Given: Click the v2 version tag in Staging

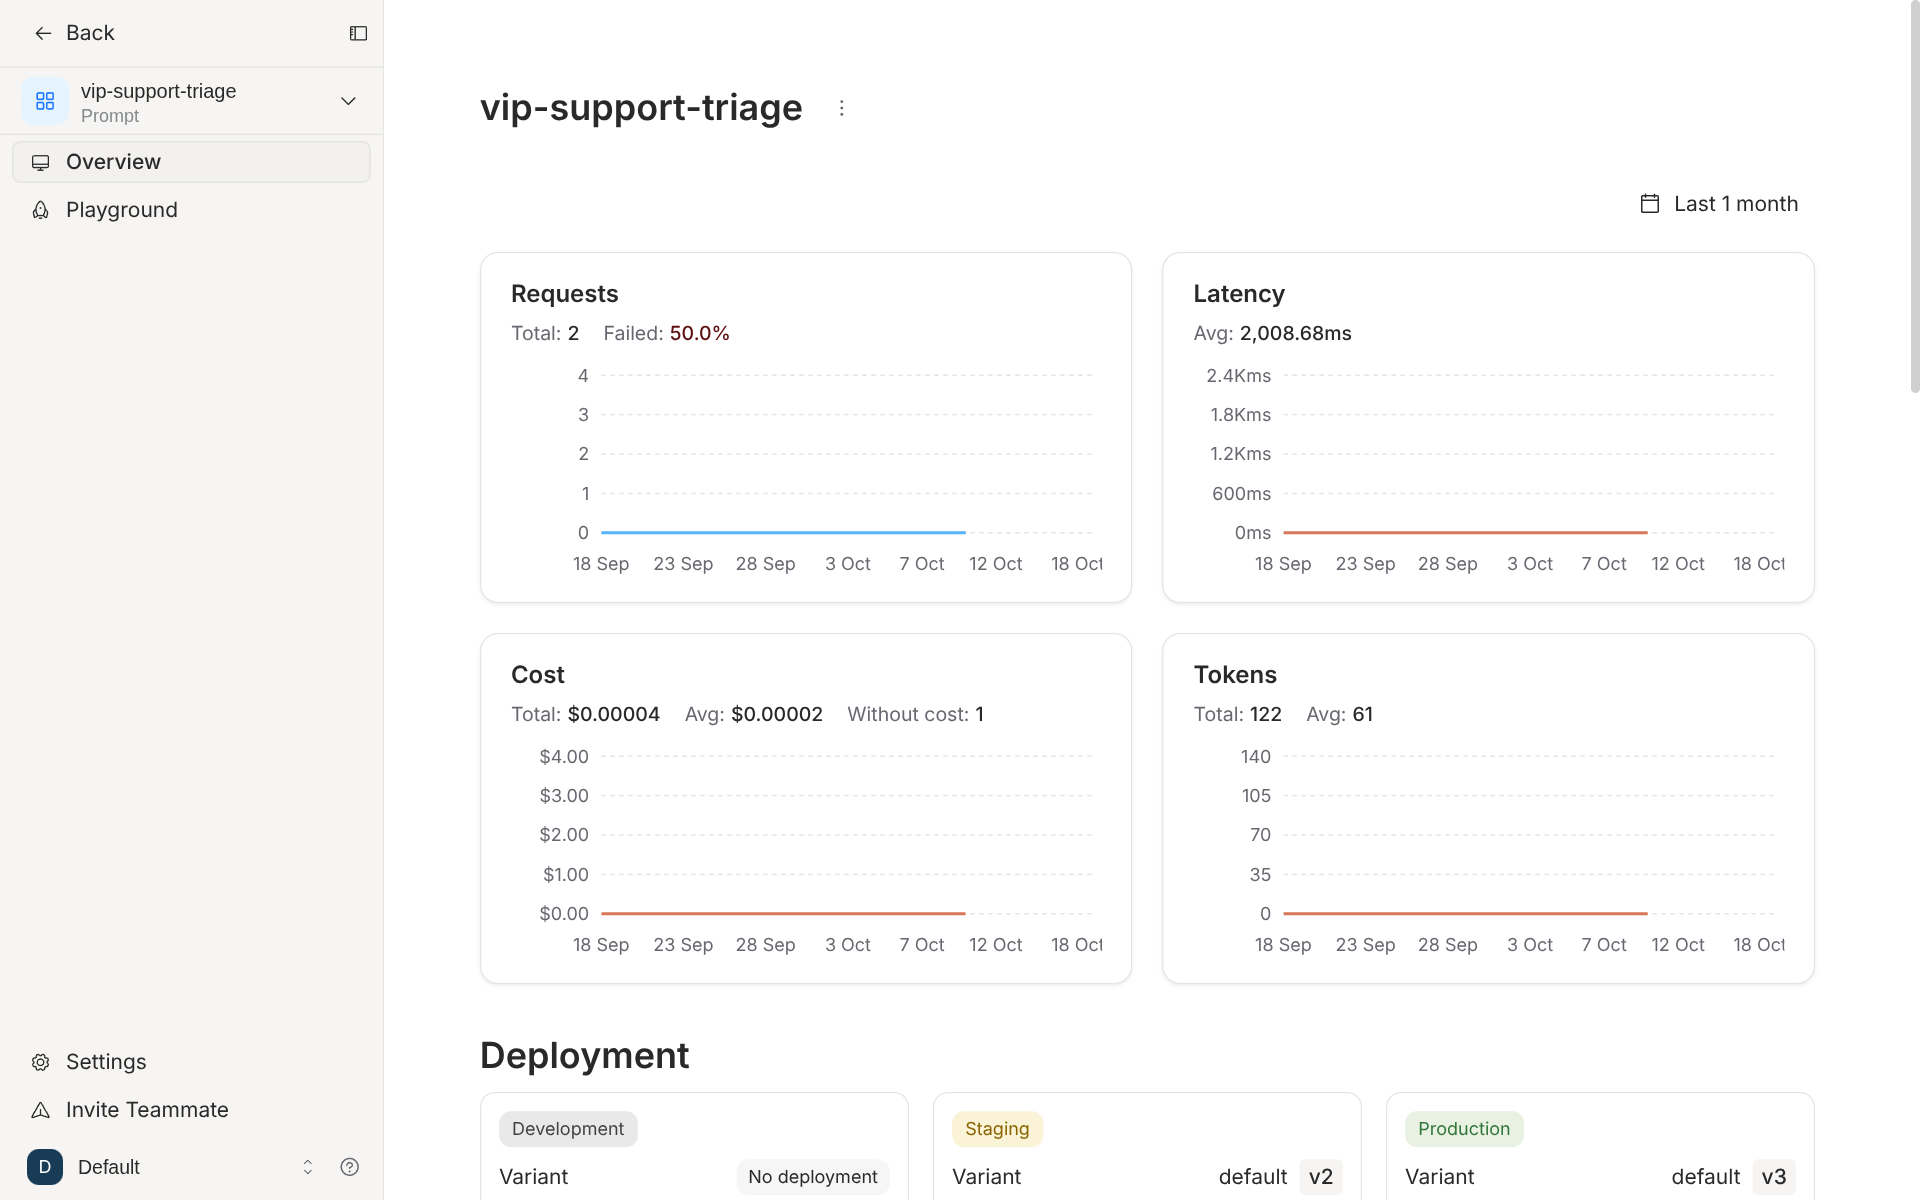Looking at the screenshot, I should [x=1321, y=1177].
